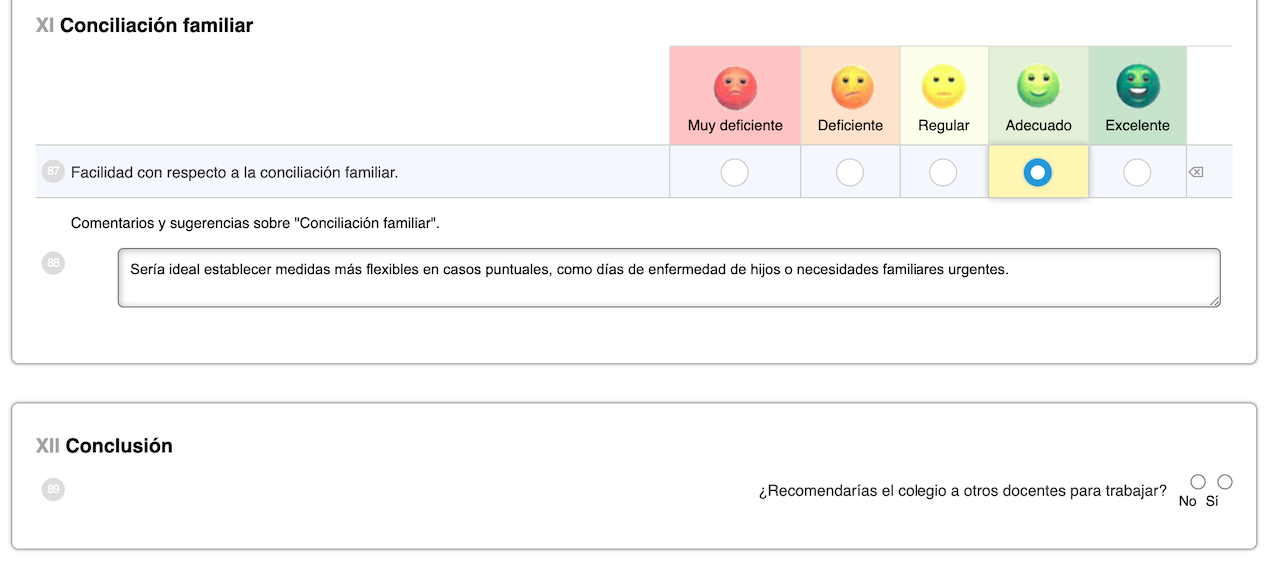Click the comments text box for Conciliación familiar

point(669,277)
